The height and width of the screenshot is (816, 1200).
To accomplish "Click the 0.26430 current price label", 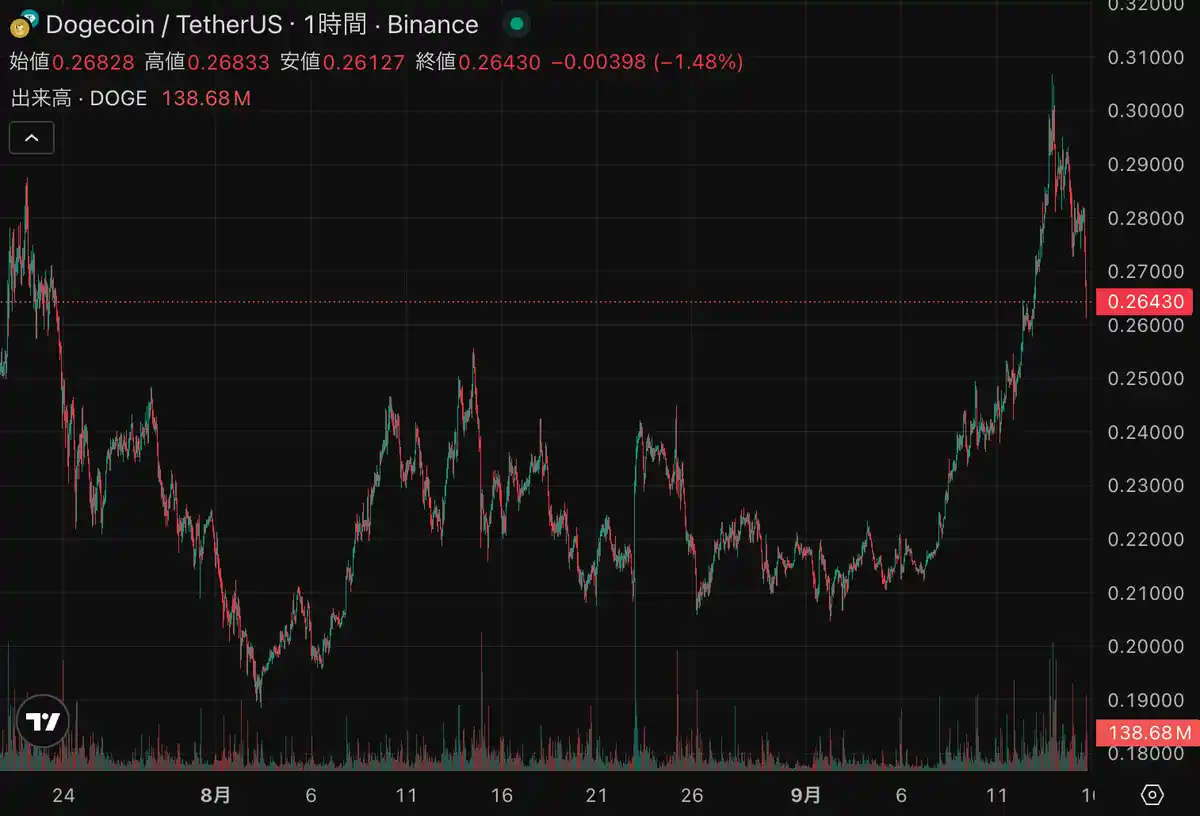I will tap(1147, 301).
